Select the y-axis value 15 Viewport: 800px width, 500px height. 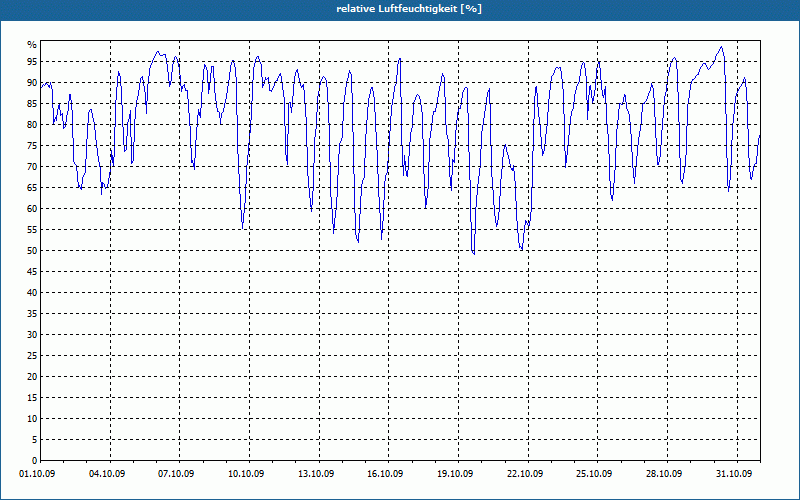pos(32,397)
